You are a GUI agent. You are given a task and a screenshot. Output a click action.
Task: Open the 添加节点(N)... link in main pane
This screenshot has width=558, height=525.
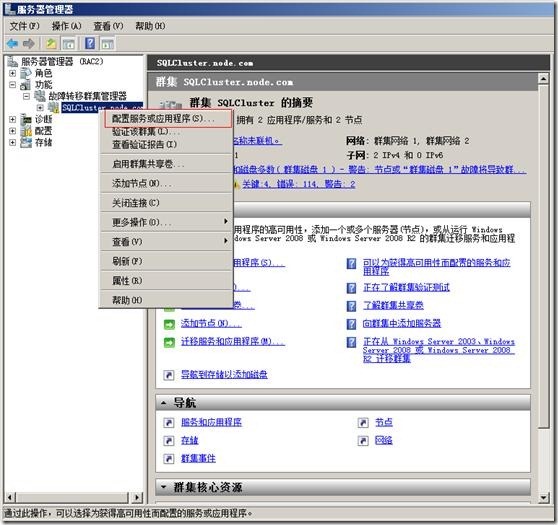[x=211, y=324]
